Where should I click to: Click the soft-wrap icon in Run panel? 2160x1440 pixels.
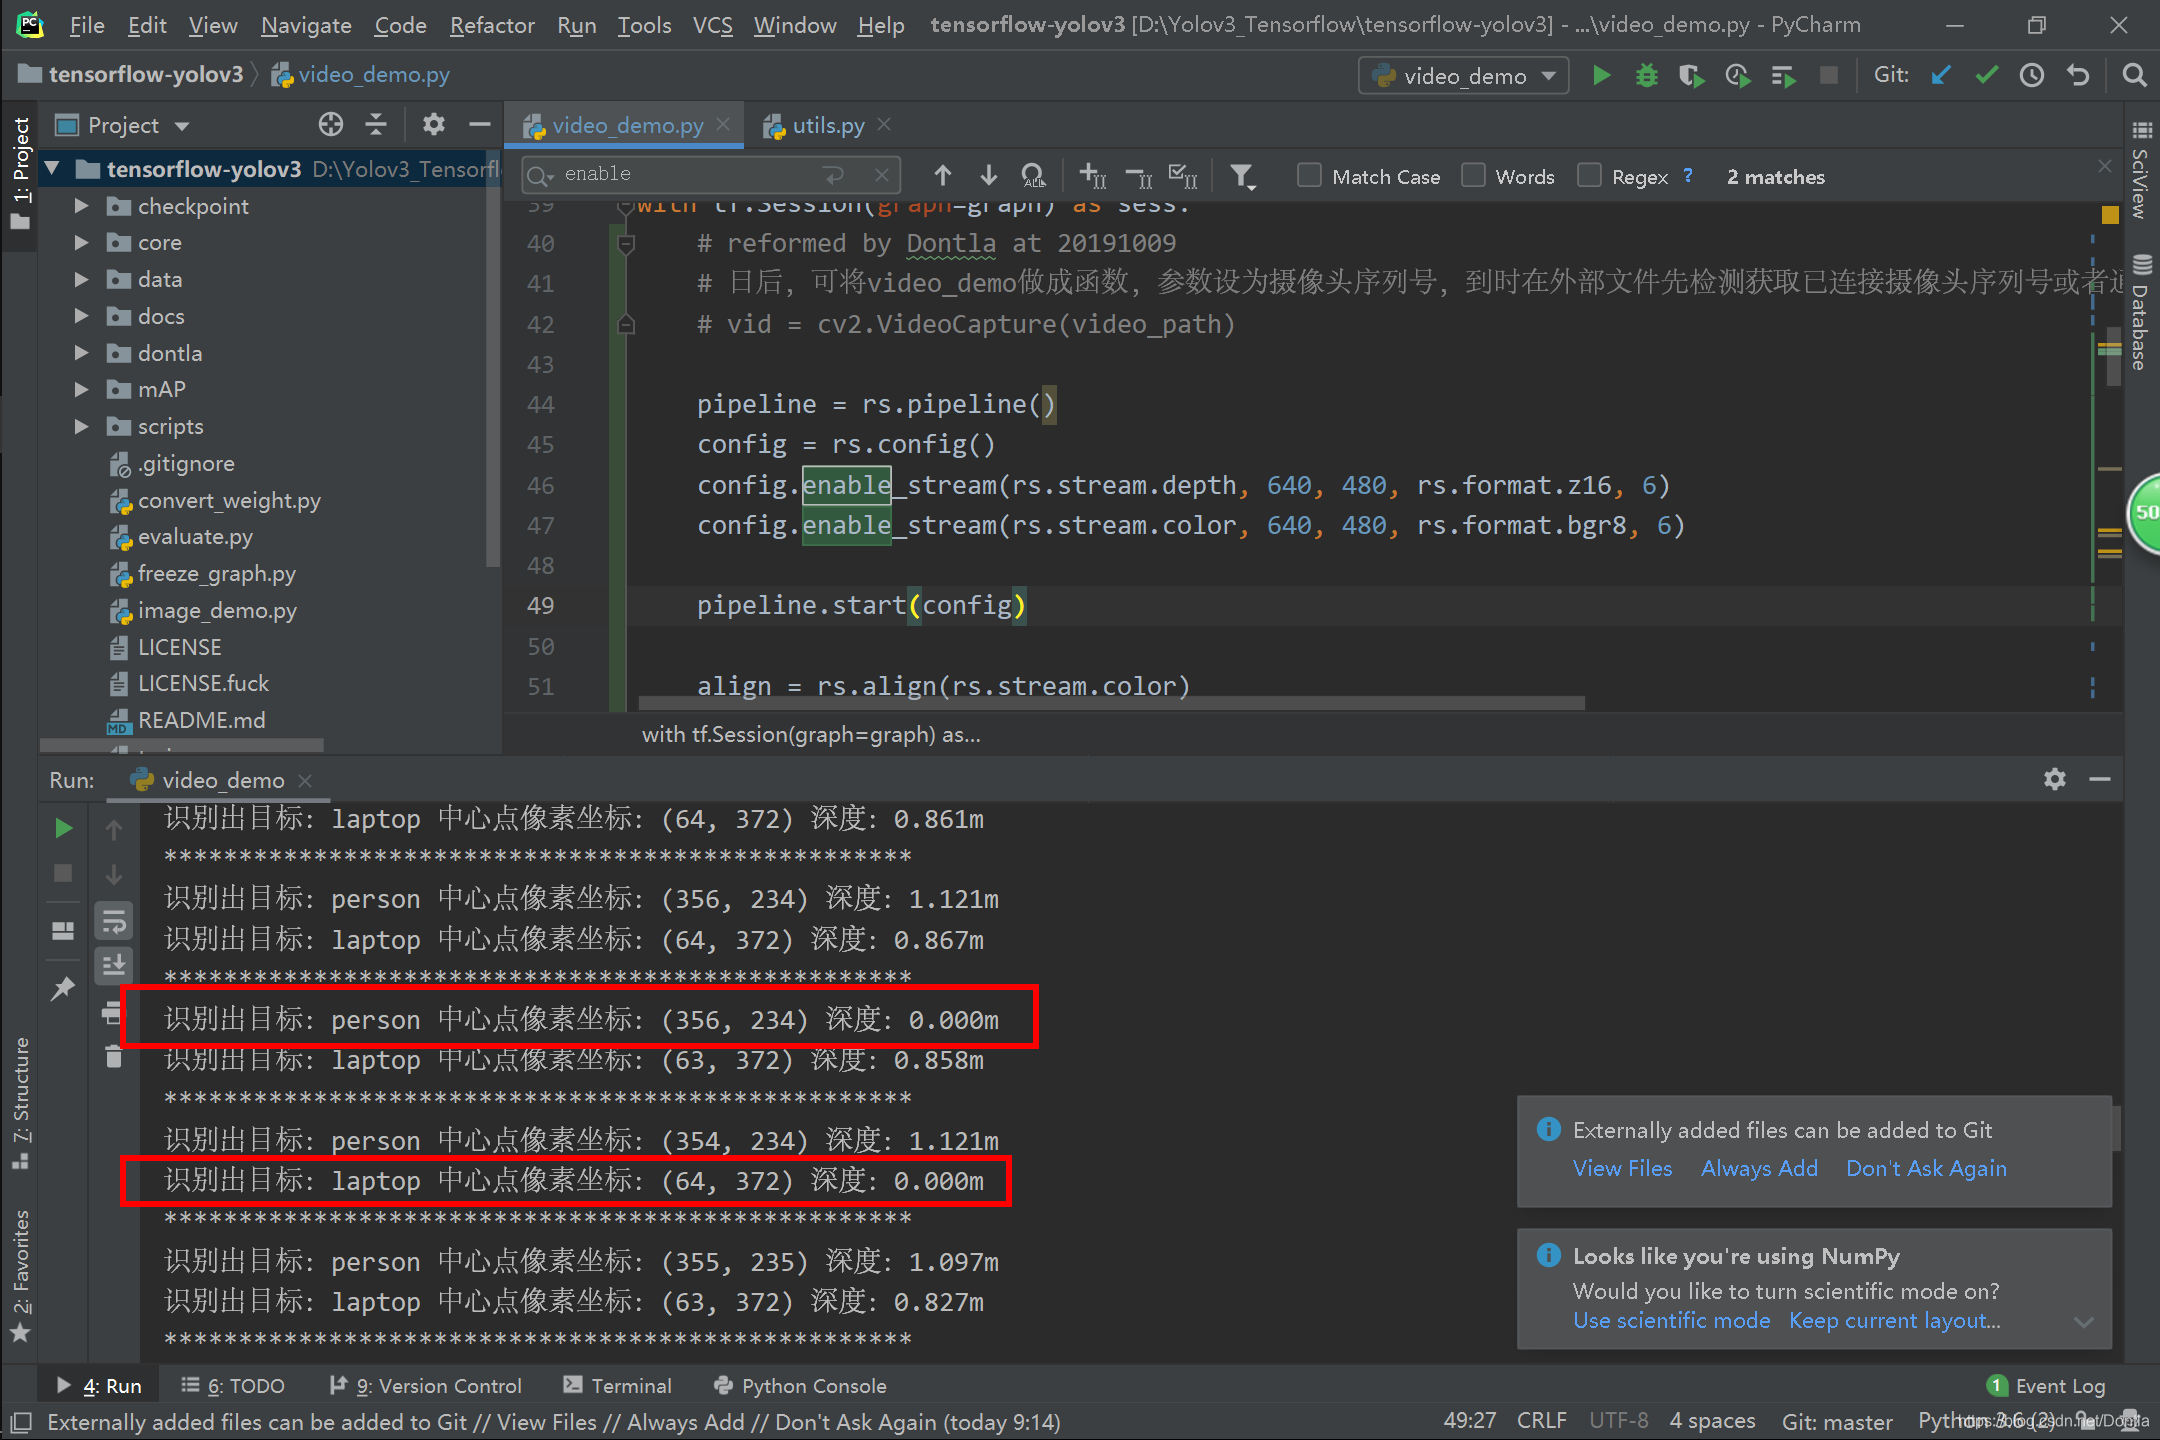click(114, 921)
